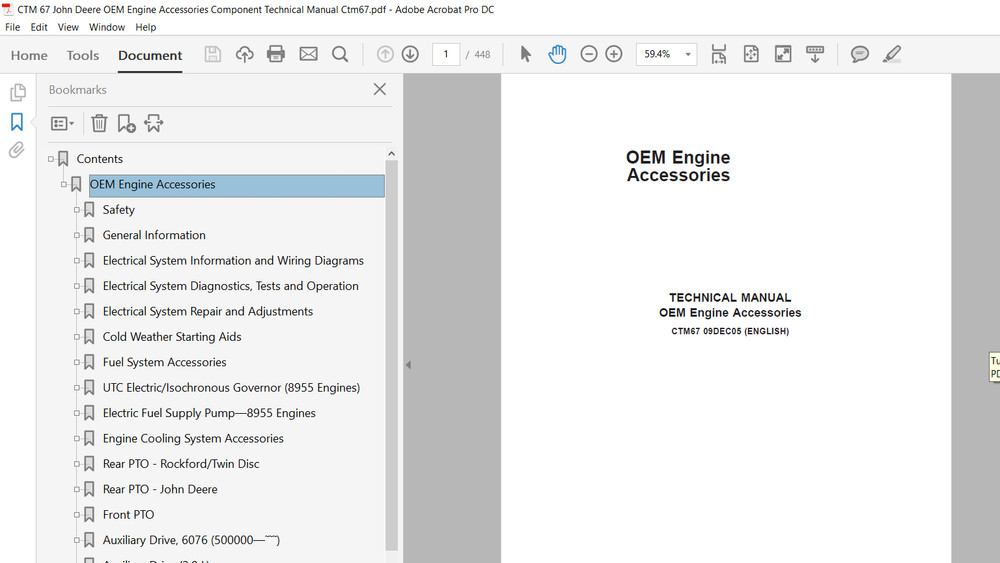This screenshot has height=563, width=1000.
Task: Close the Bookmarks panel
Action: 379,89
